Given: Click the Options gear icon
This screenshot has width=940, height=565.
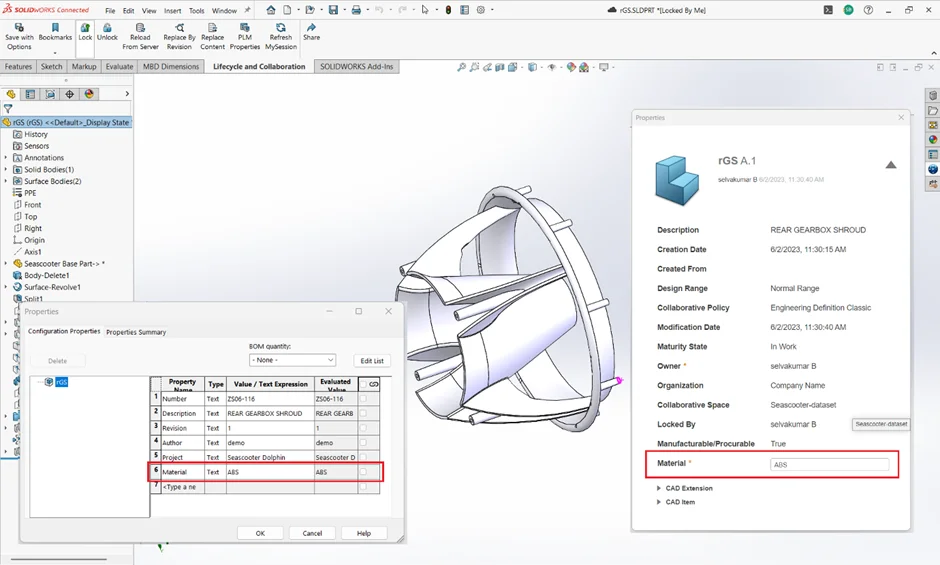Looking at the screenshot, I should point(481,10).
